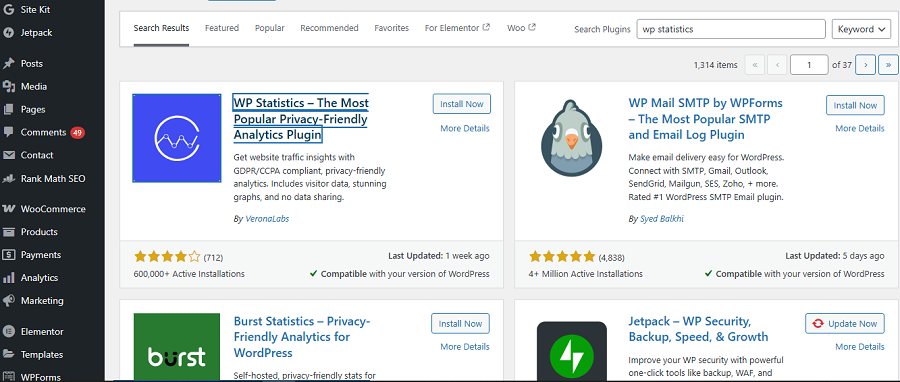Click the Pages sidebar icon
This screenshot has height=382, width=900.
pos(9,110)
